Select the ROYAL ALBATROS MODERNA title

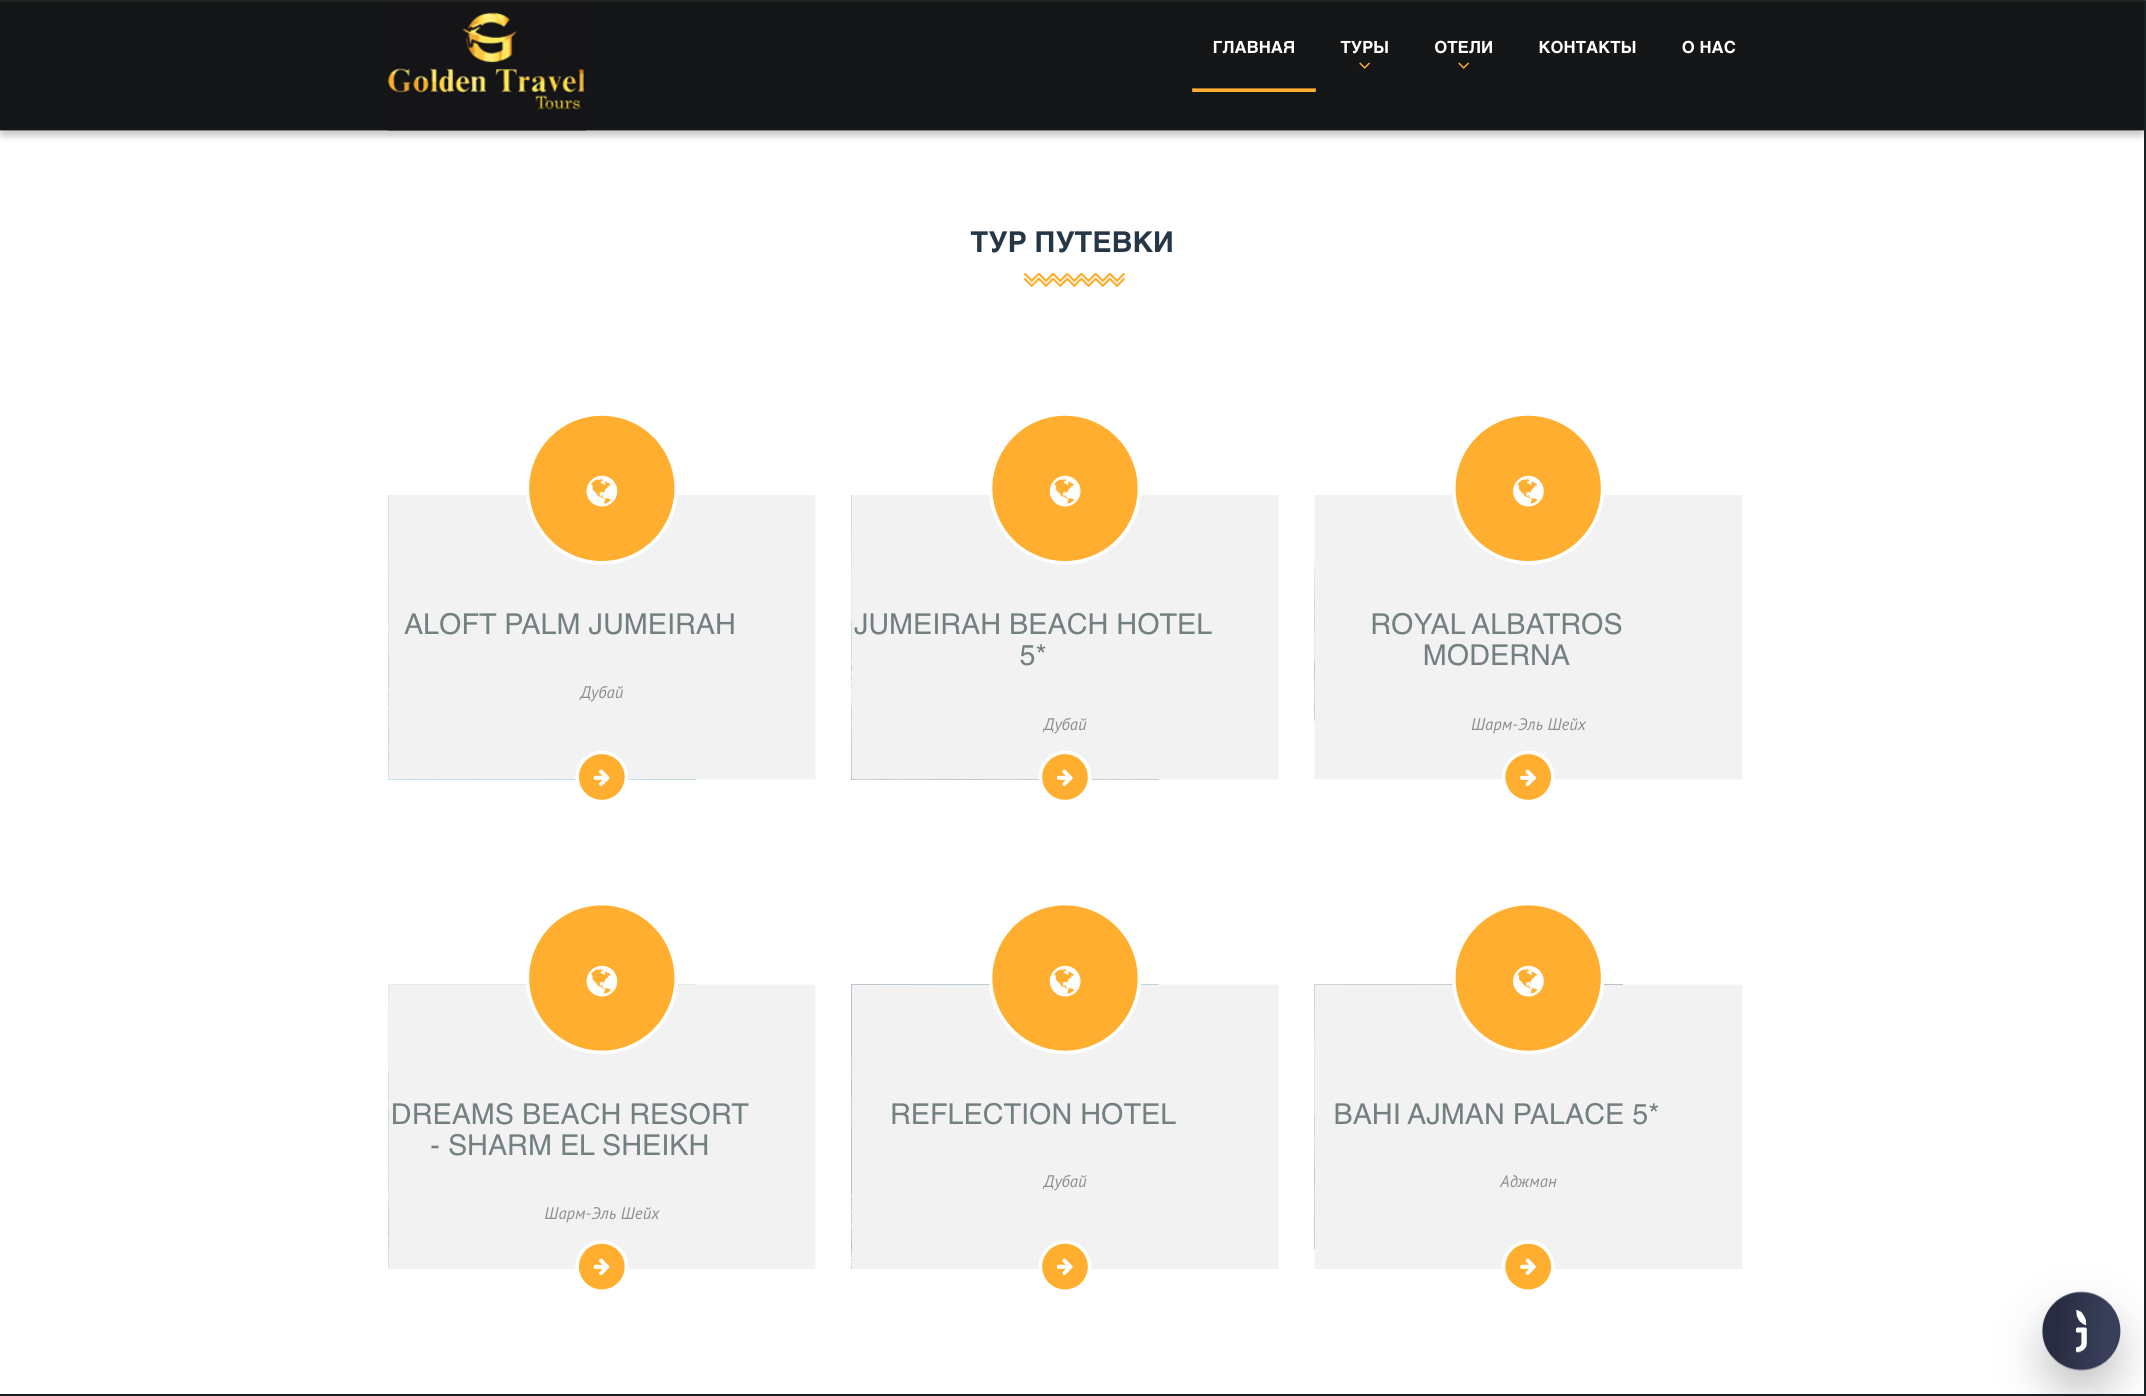[x=1496, y=639]
